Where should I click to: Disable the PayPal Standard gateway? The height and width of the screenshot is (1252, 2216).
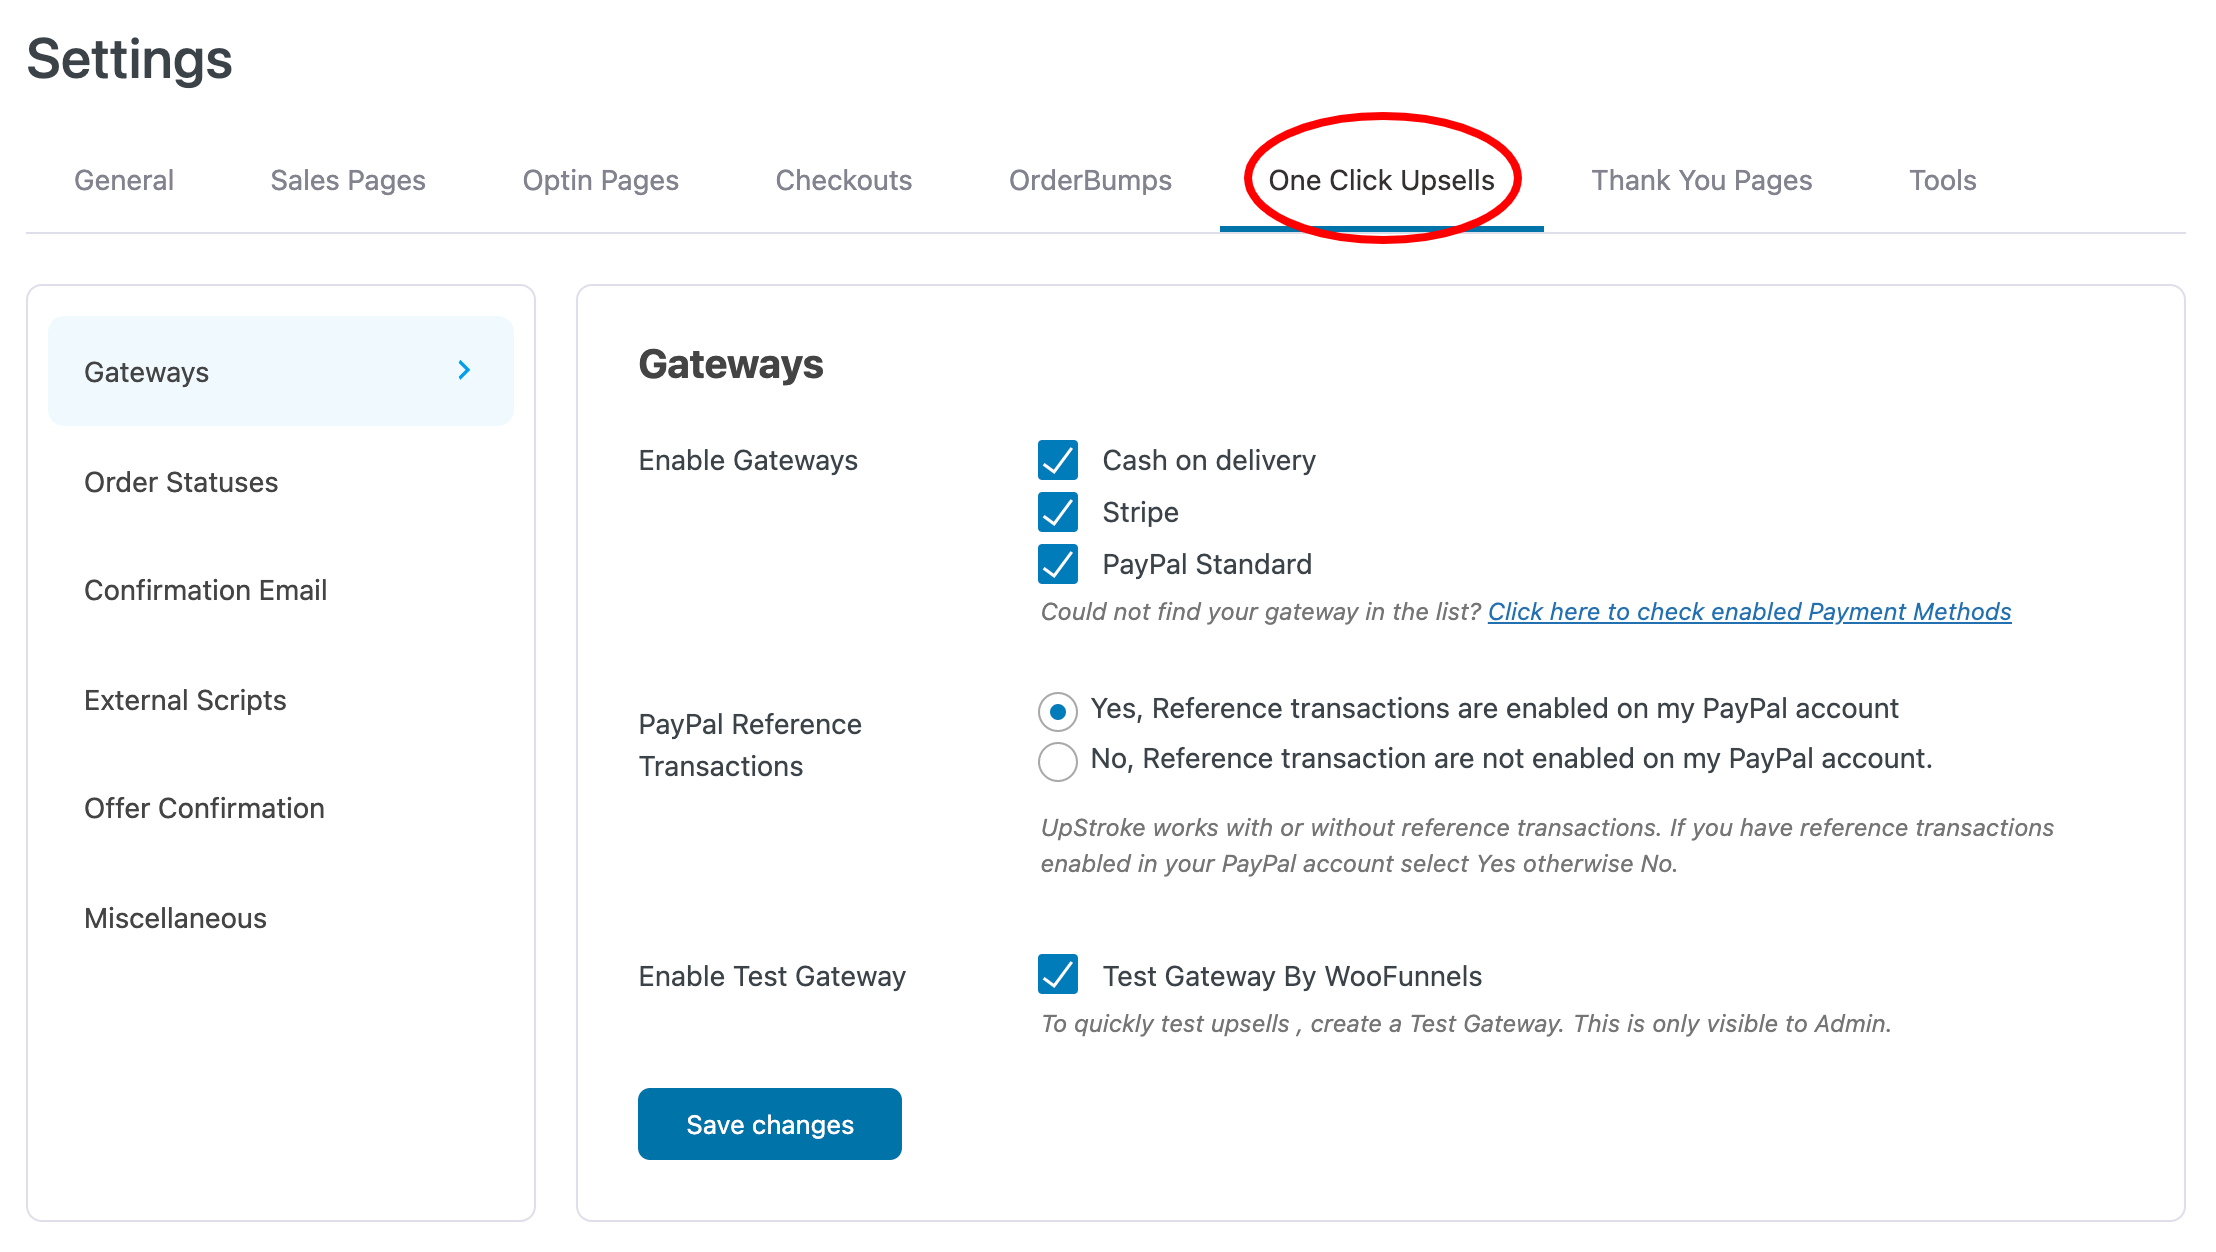click(1057, 564)
